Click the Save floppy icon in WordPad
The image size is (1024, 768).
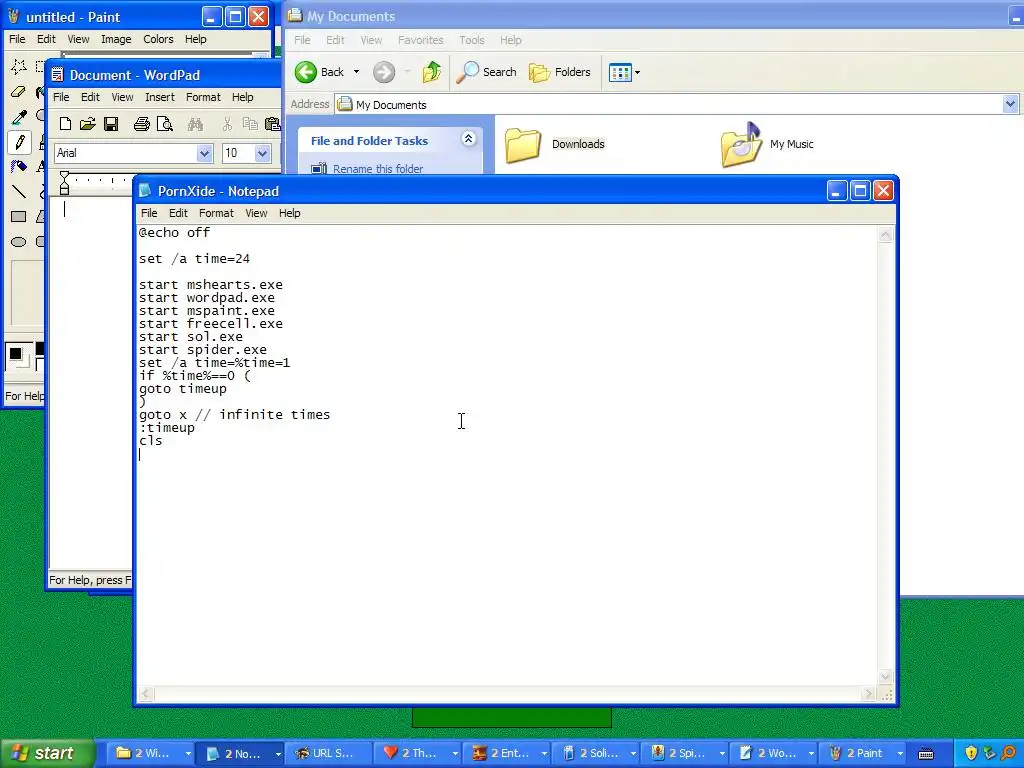(111, 123)
